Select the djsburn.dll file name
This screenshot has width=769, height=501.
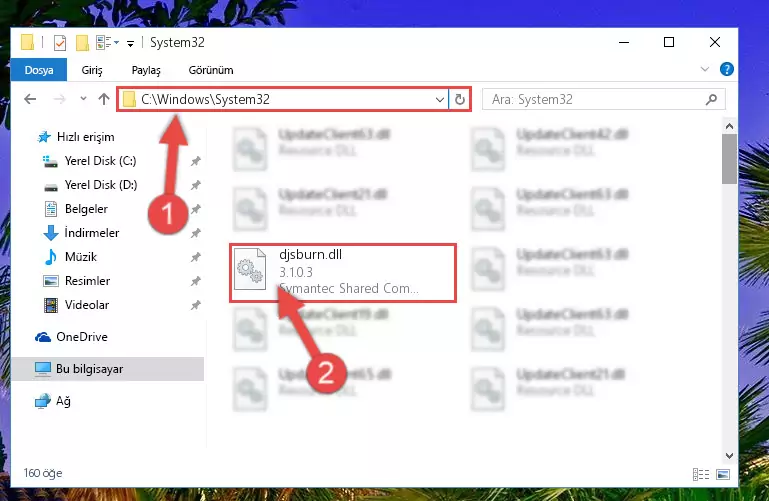(x=310, y=254)
